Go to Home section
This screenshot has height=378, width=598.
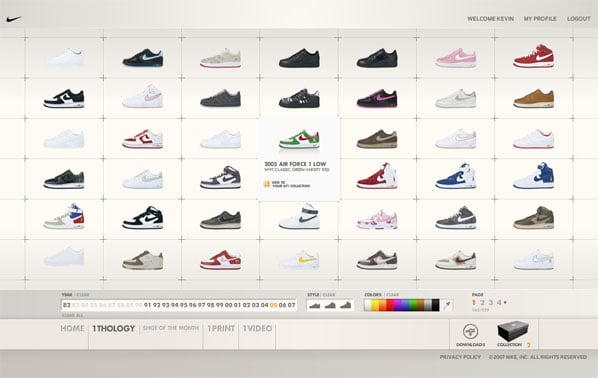[72, 328]
